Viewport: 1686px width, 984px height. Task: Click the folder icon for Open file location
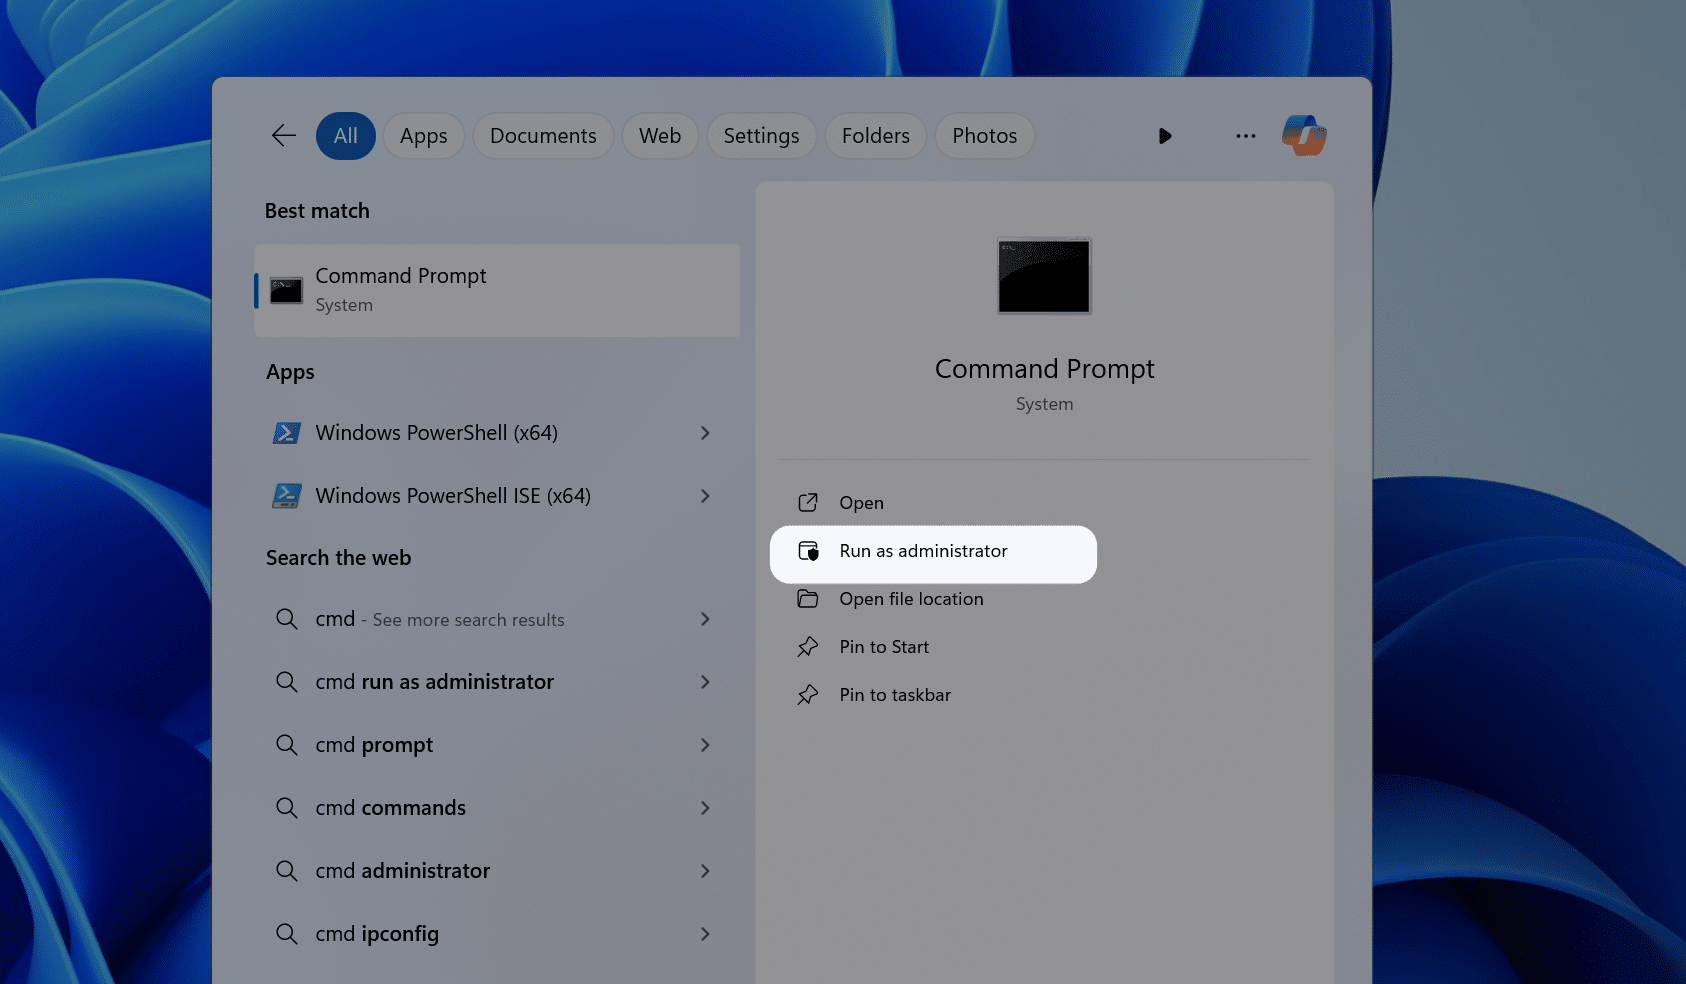(x=808, y=599)
